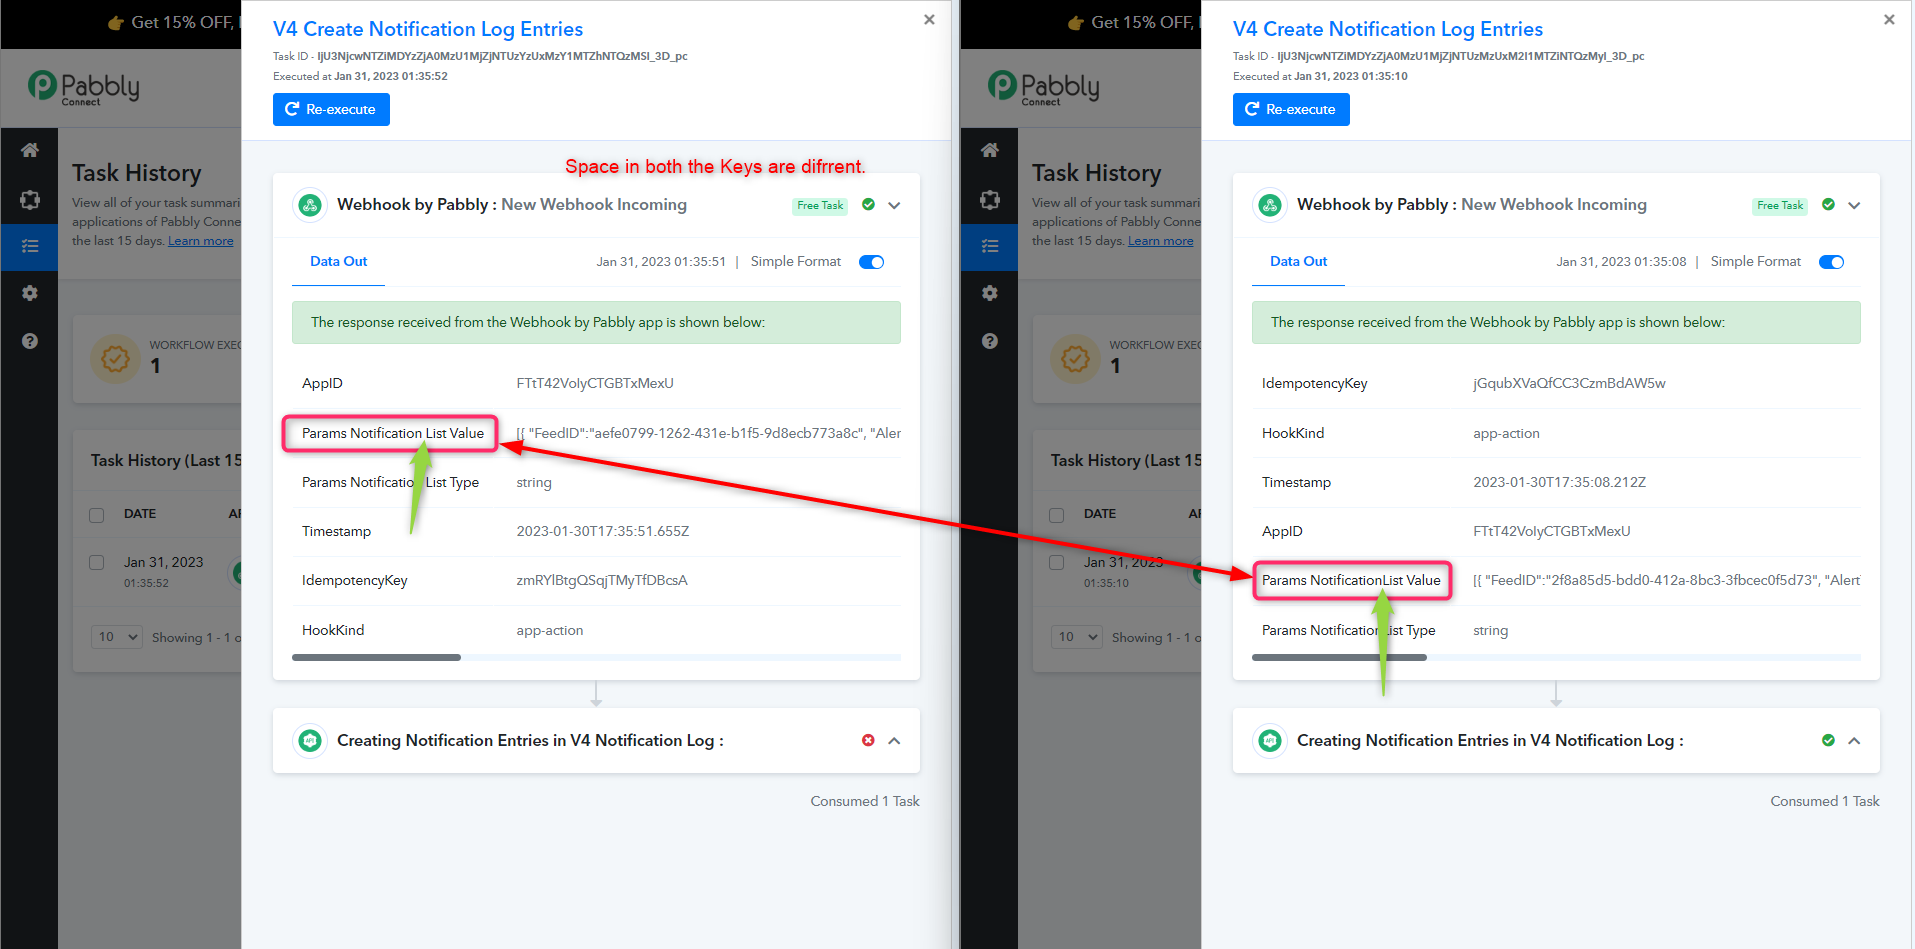1915x949 pixels.
Task: Check the box for the Jan 31 01:35:52 row
Action: point(97,562)
